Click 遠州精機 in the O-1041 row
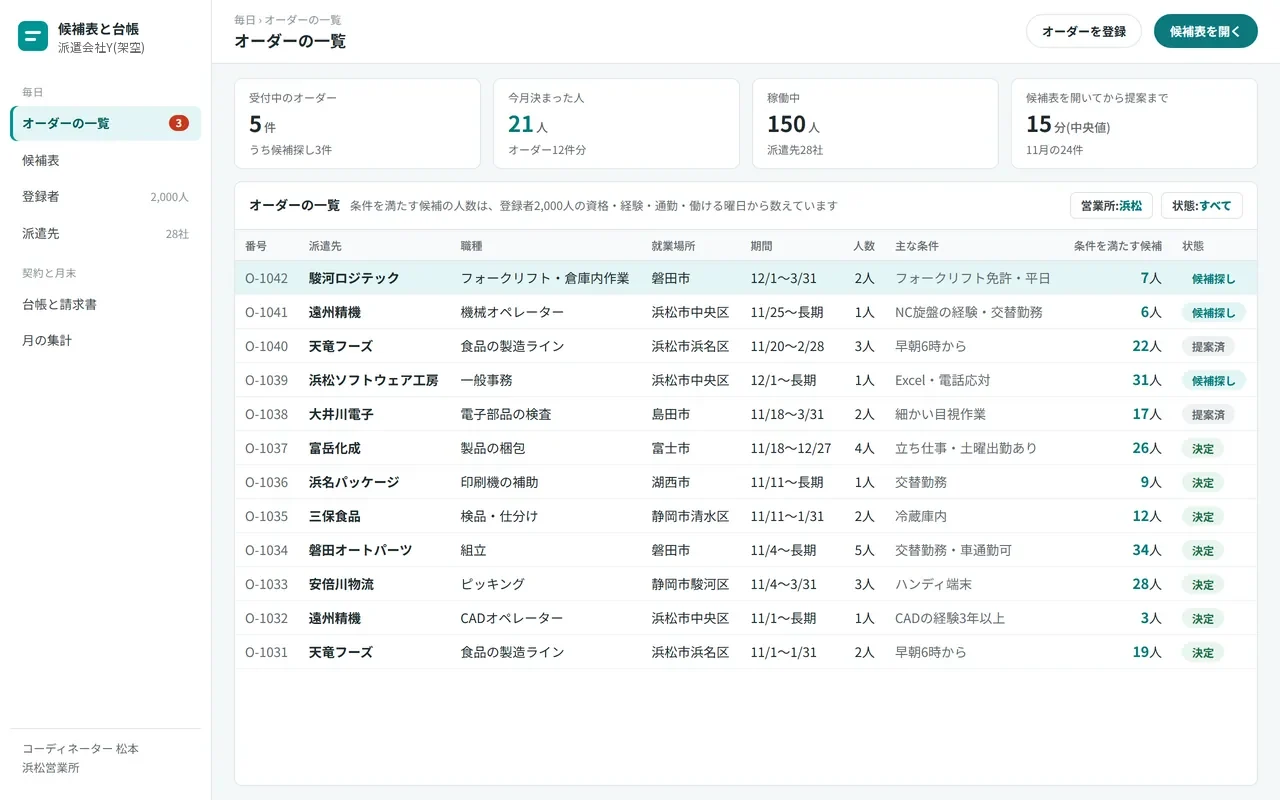Viewport: 1280px width, 800px height. click(x=335, y=312)
